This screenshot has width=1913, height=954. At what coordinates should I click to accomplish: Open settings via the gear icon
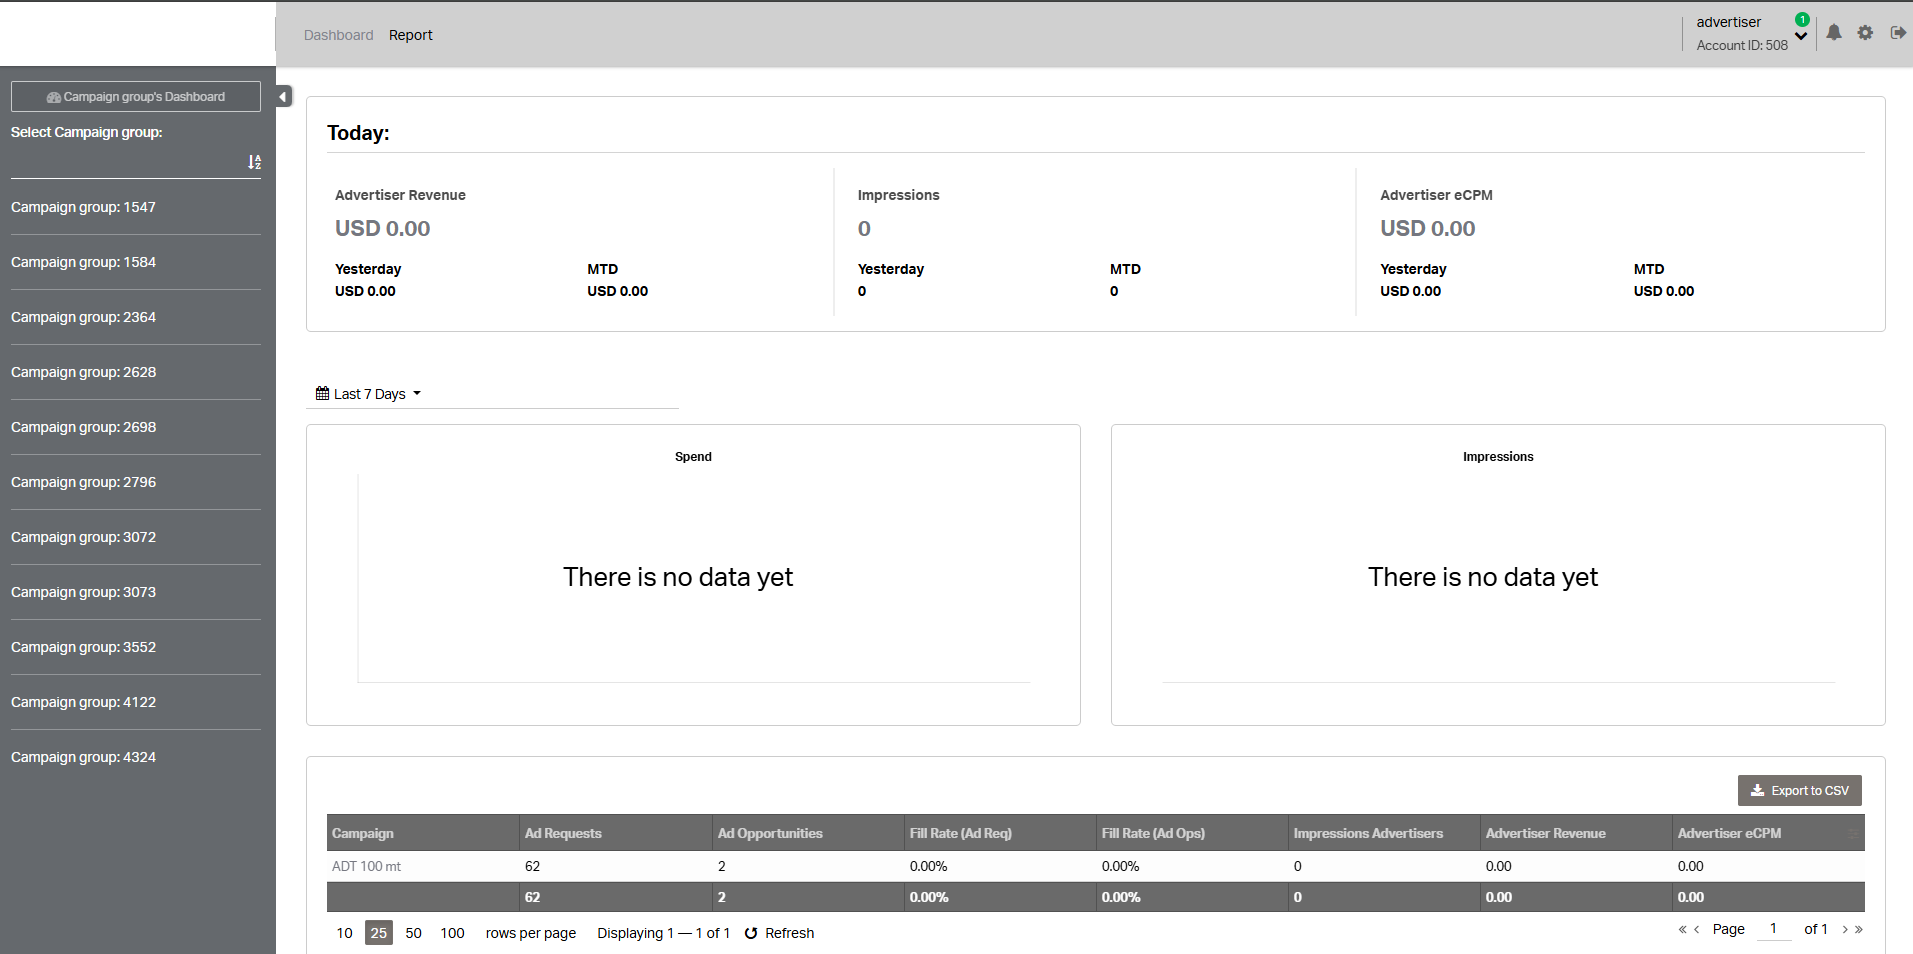pyautogui.click(x=1865, y=33)
